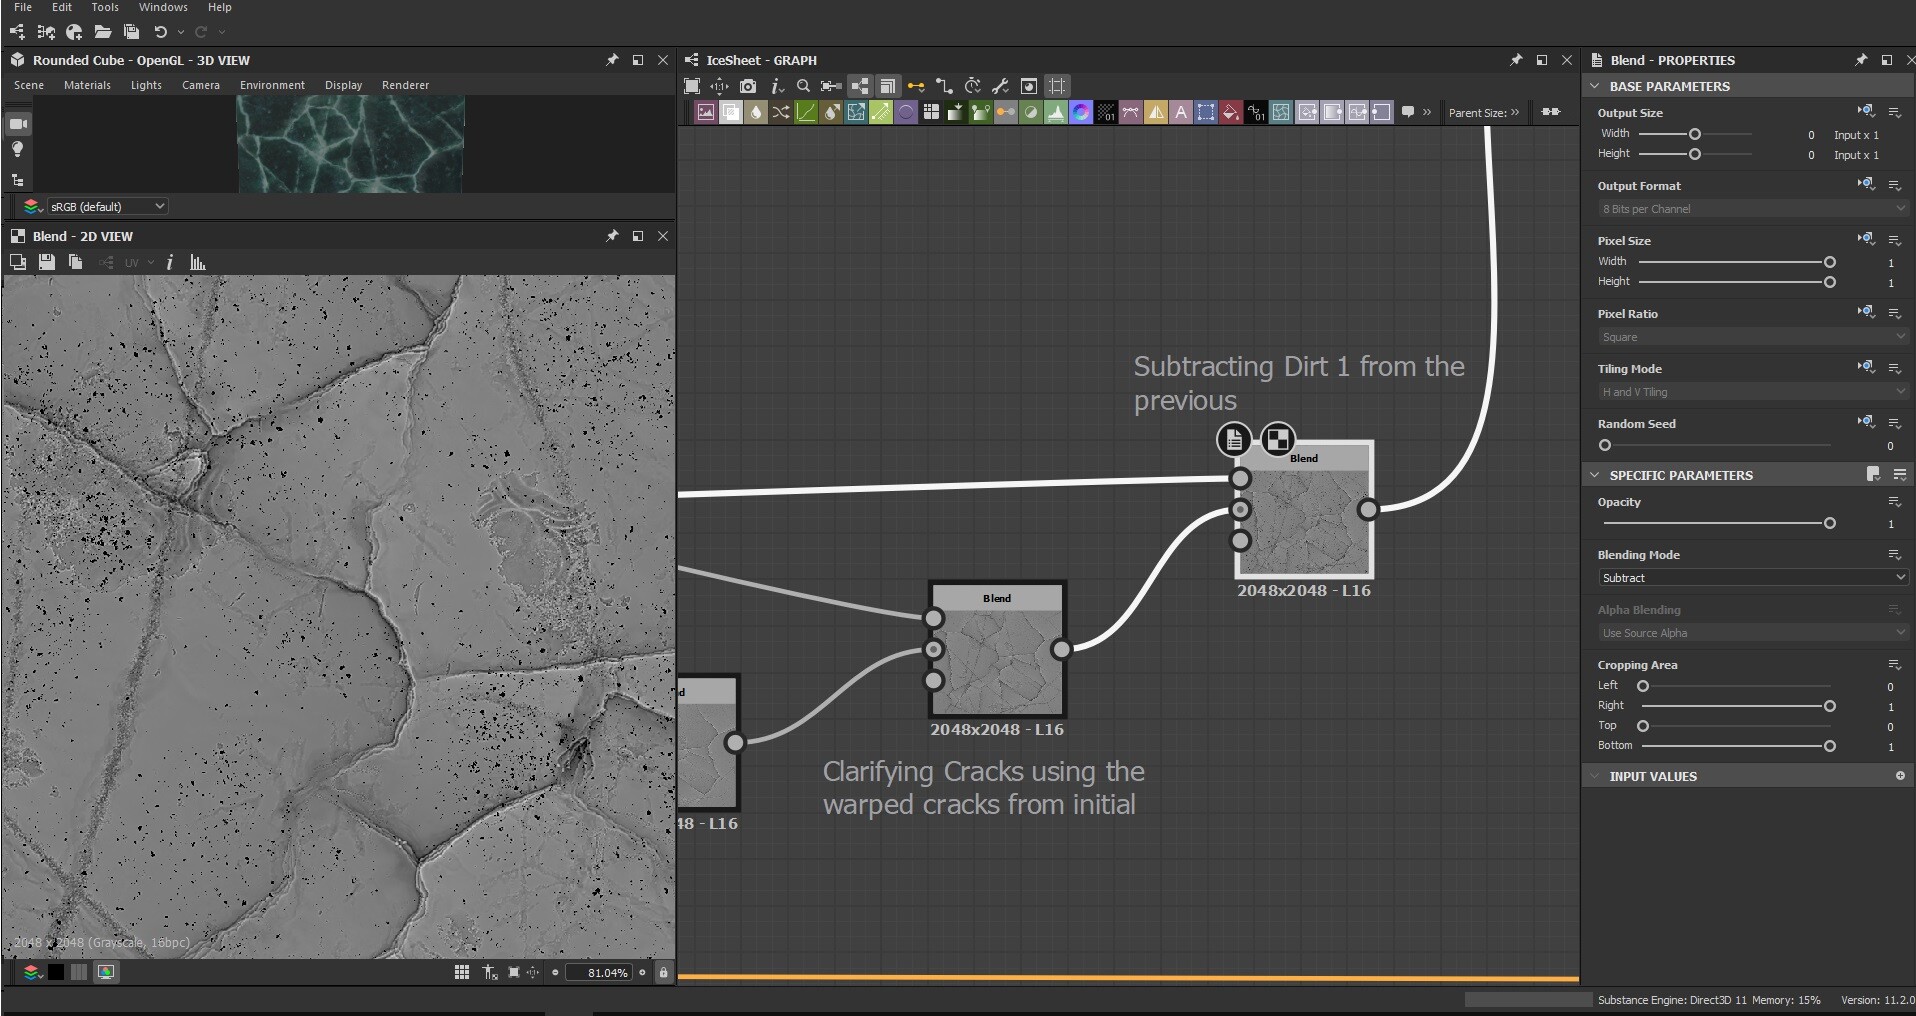
Task: Click the Opacity slider handle
Action: pos(1829,523)
